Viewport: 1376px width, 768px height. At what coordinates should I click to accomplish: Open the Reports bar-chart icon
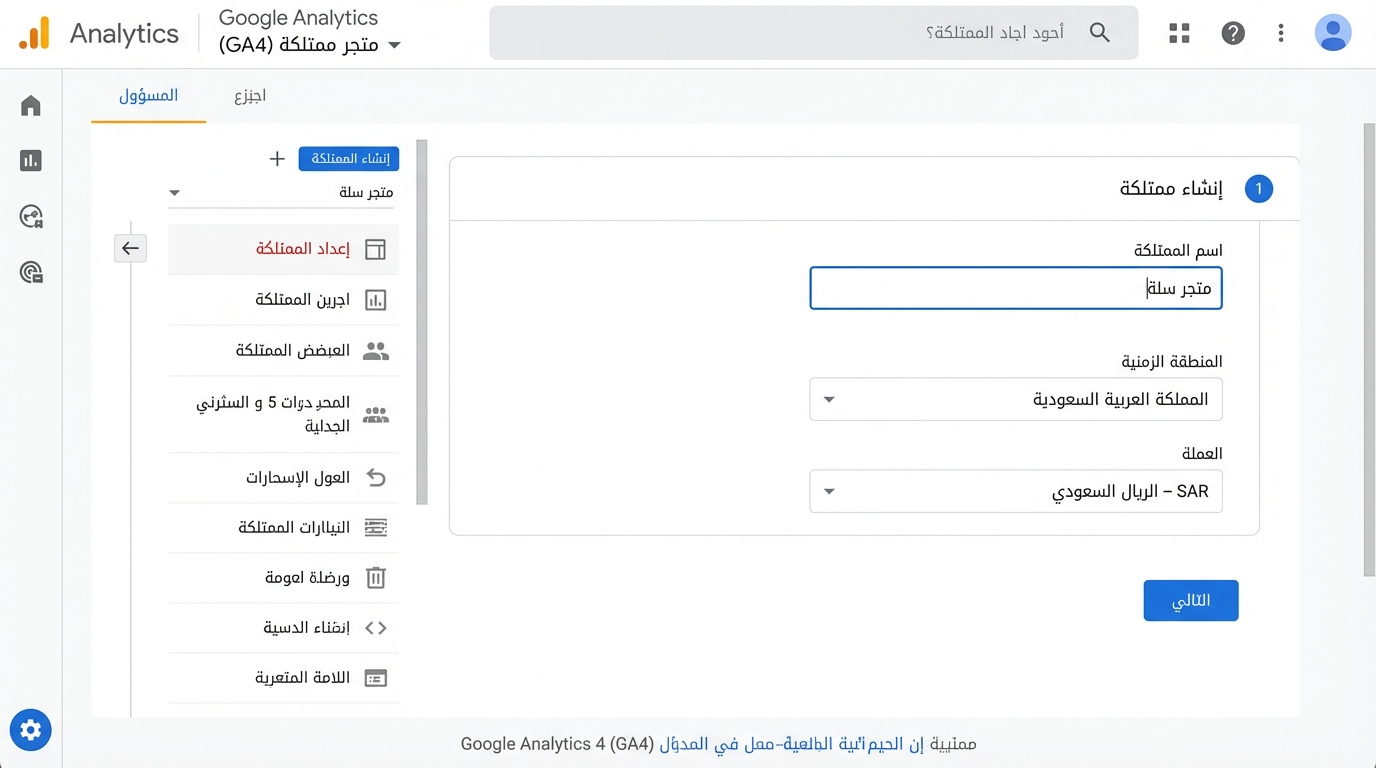point(30,160)
